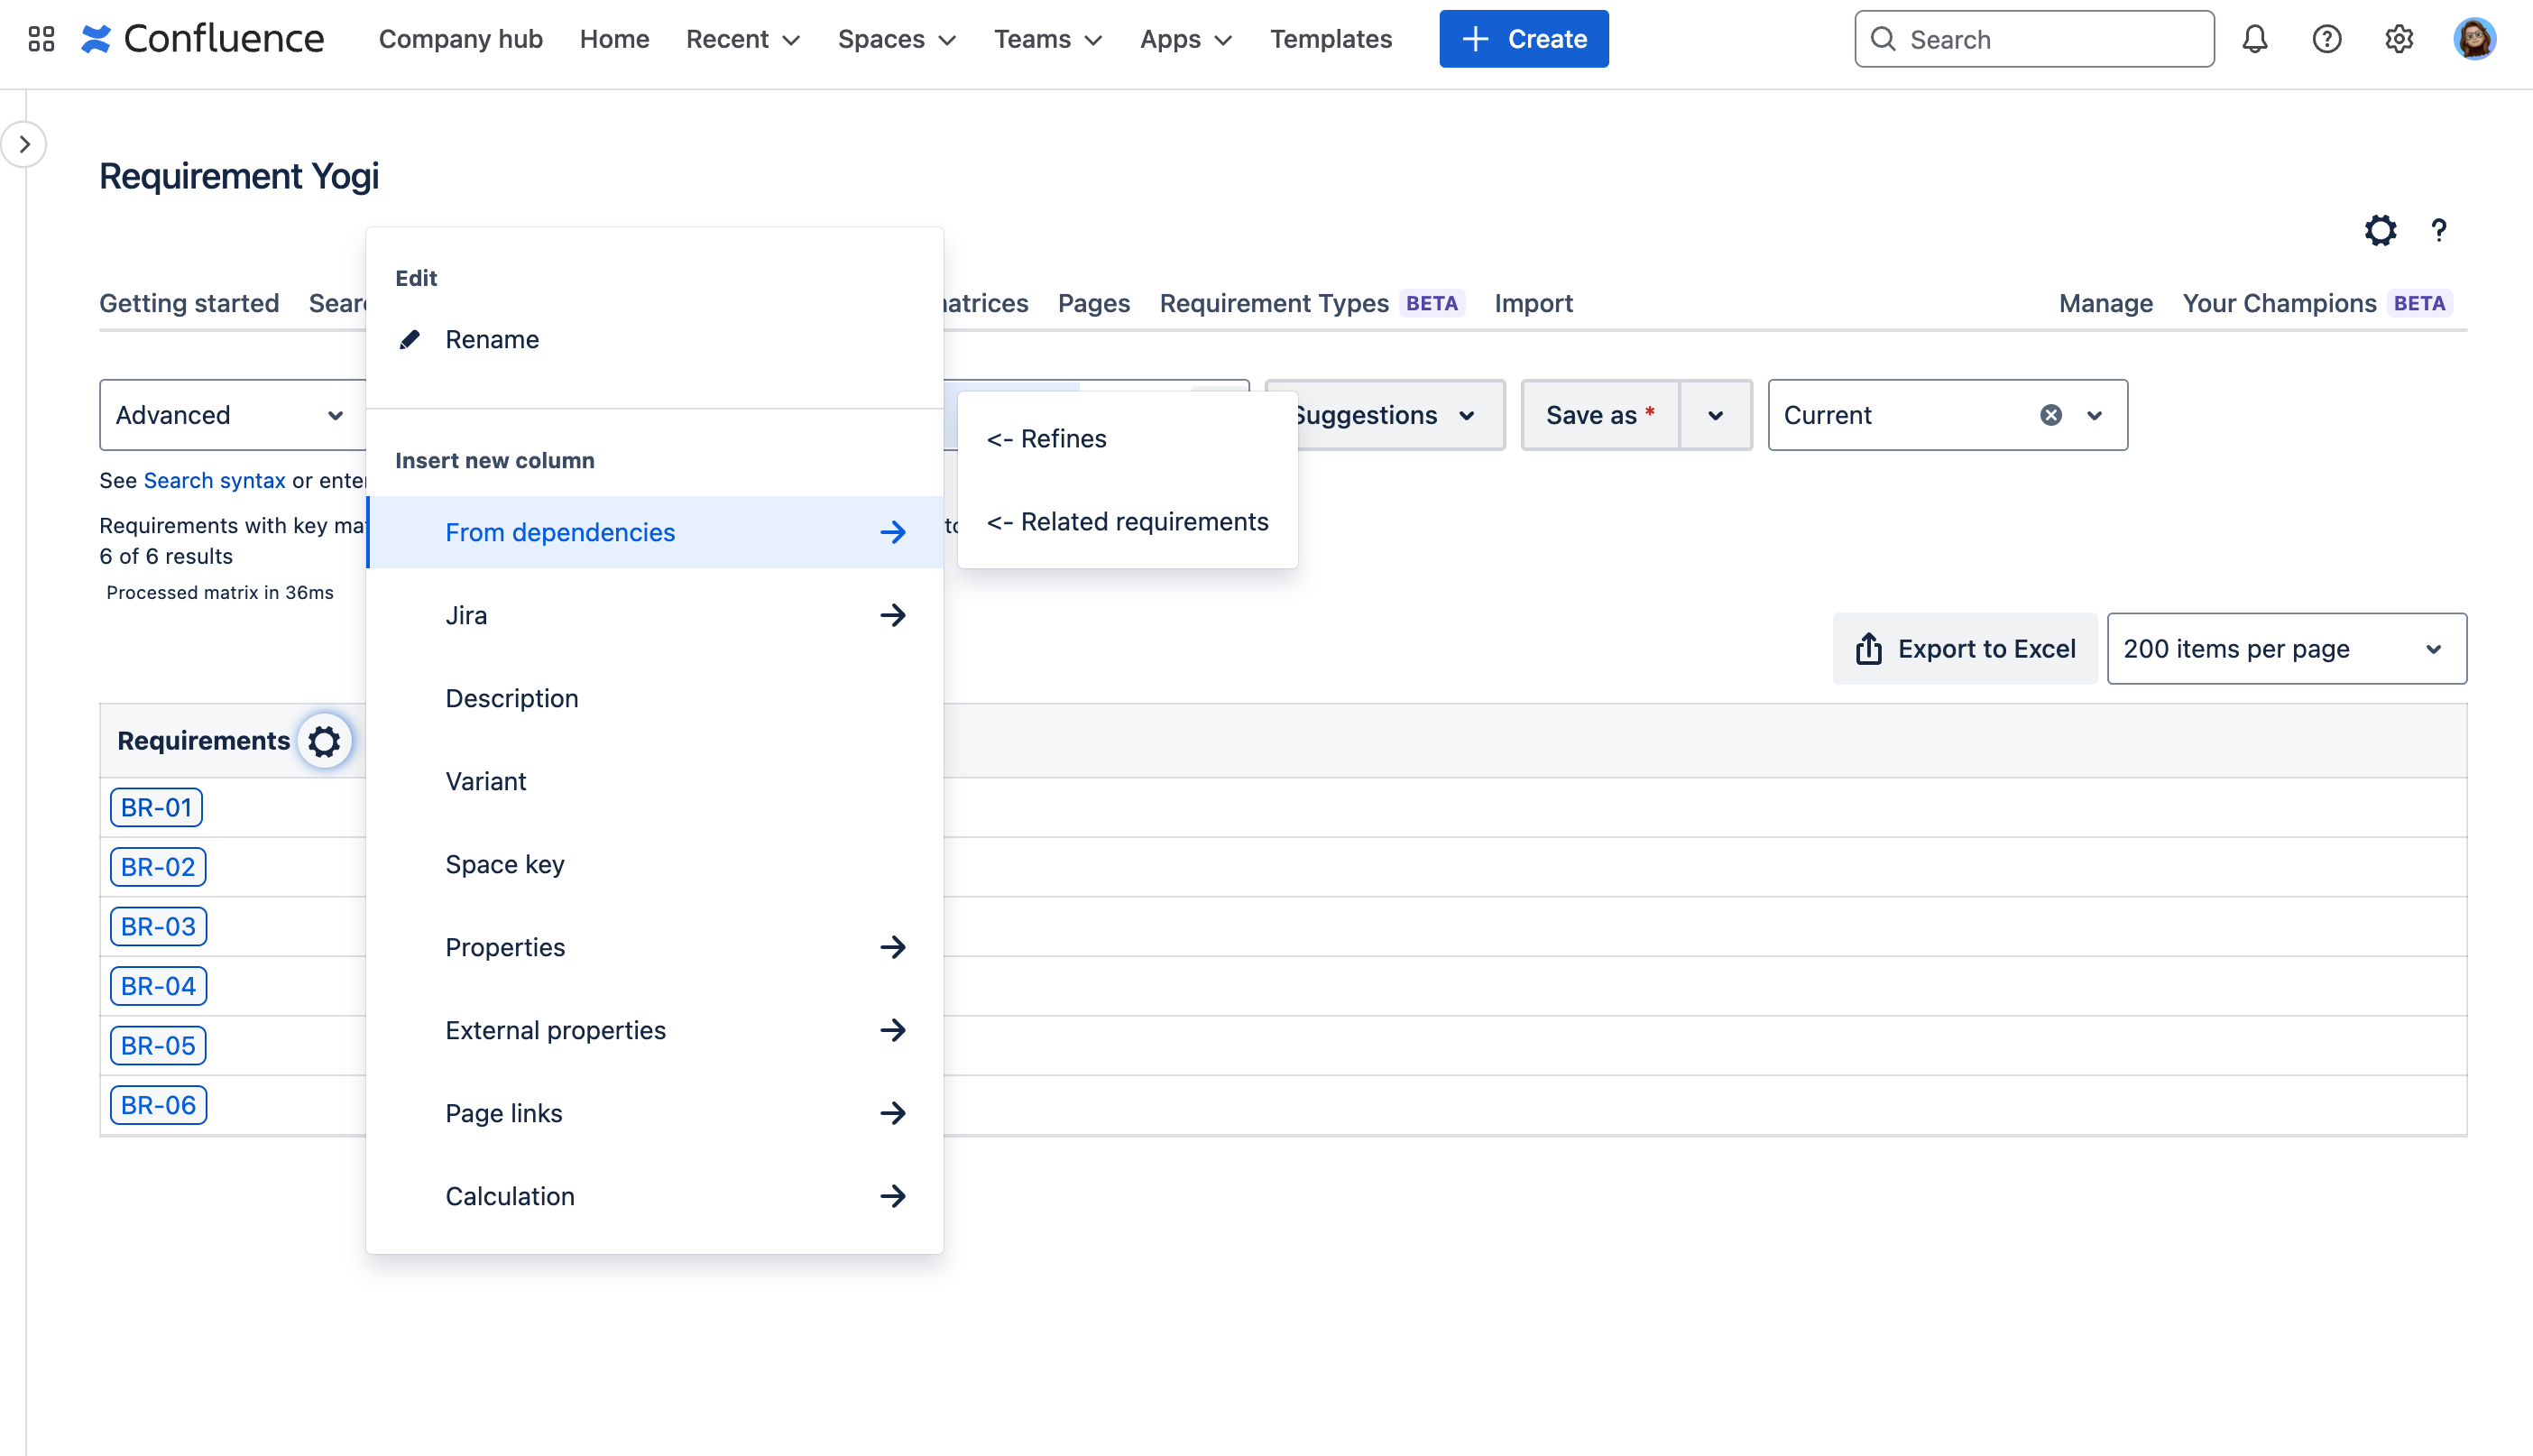Open the Suggestions dropdown
This screenshot has width=2533, height=1456.
1384,415
